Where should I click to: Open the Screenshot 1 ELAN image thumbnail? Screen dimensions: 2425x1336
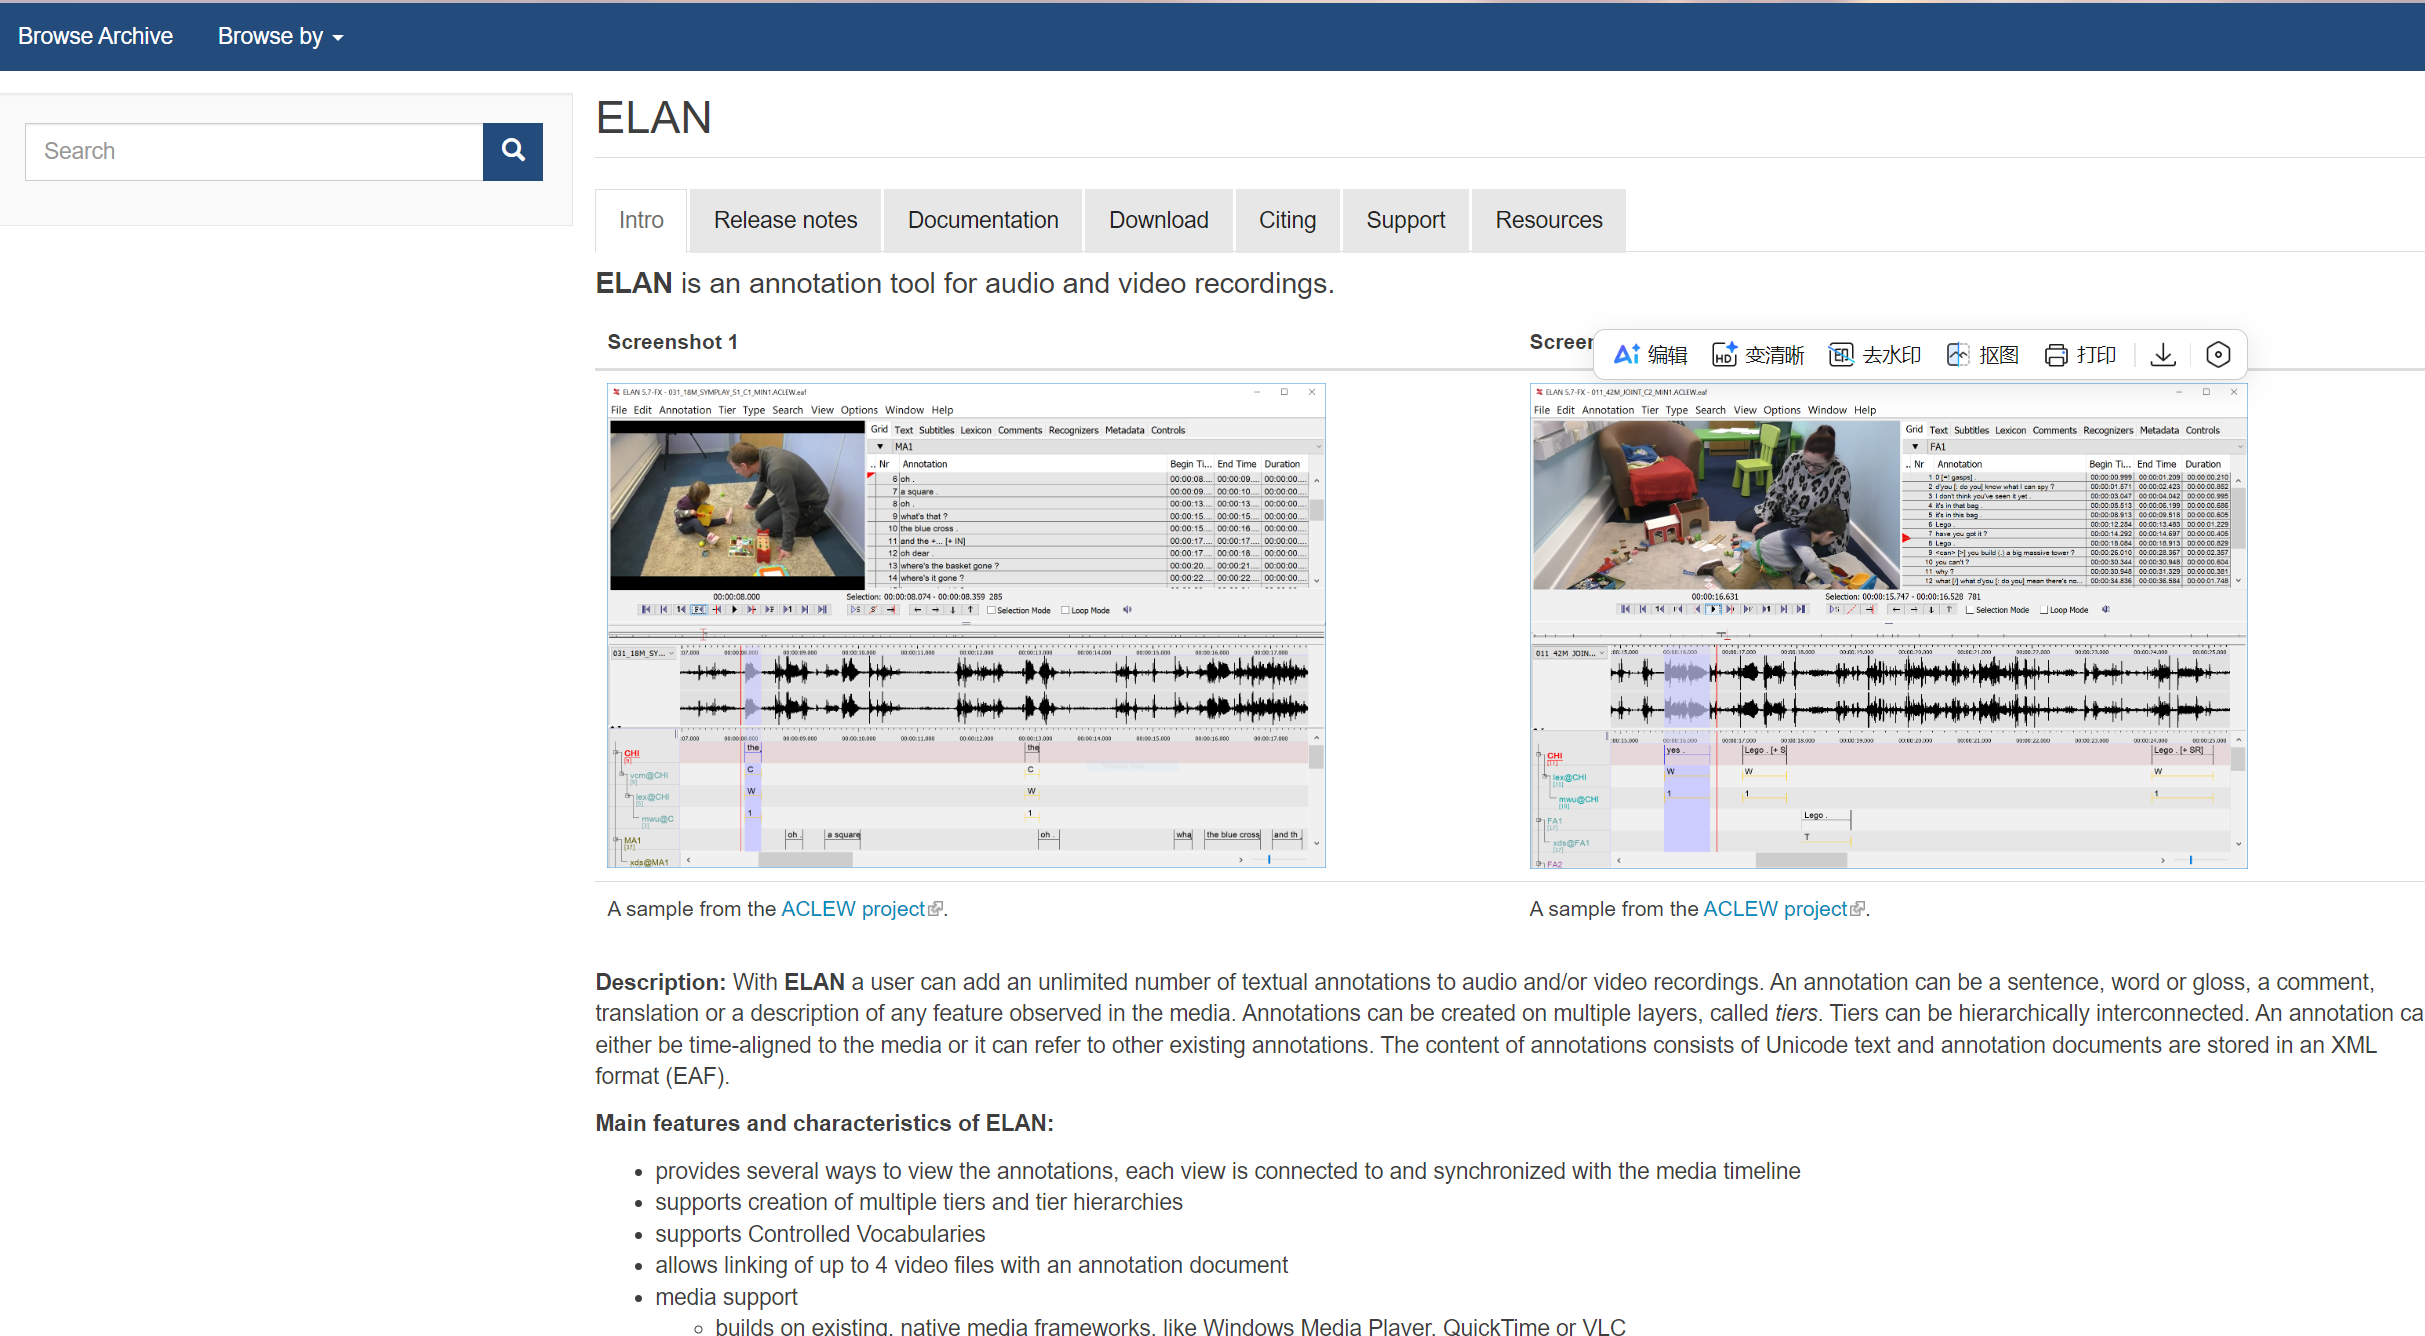966,625
